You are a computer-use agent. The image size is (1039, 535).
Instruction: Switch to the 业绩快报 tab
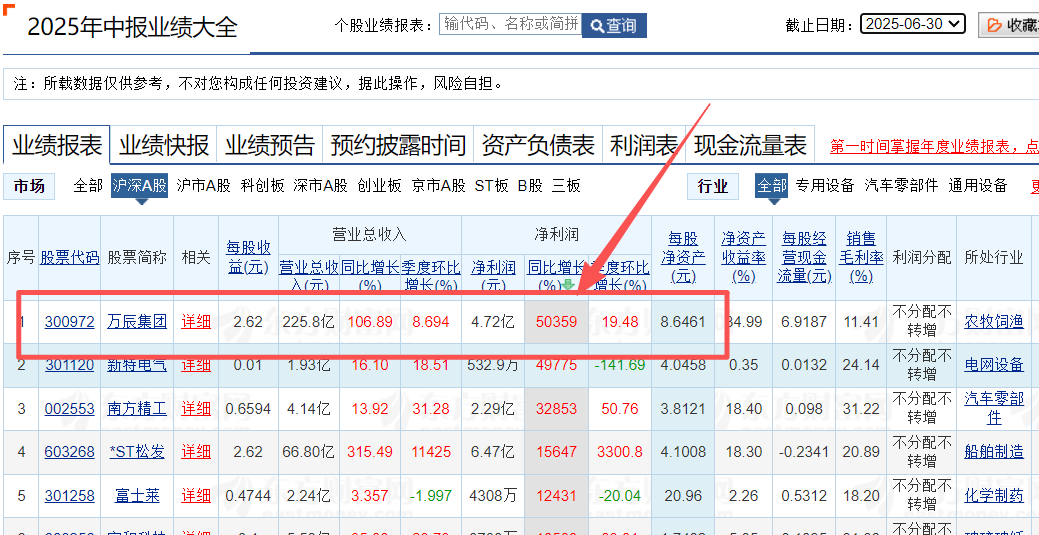[164, 145]
